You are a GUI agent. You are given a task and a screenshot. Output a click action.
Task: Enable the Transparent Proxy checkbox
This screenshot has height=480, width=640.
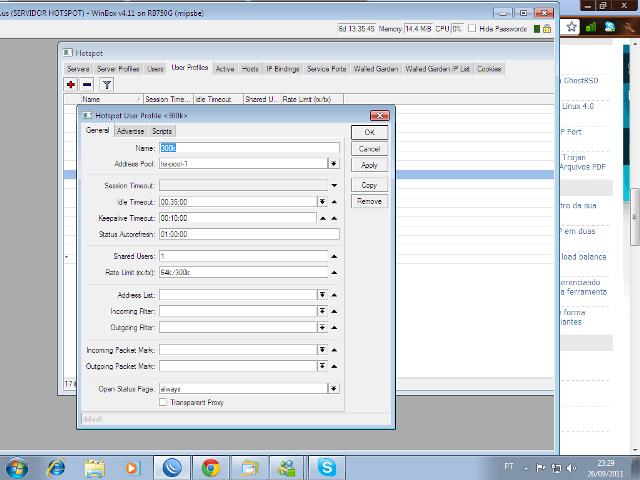tap(164, 402)
